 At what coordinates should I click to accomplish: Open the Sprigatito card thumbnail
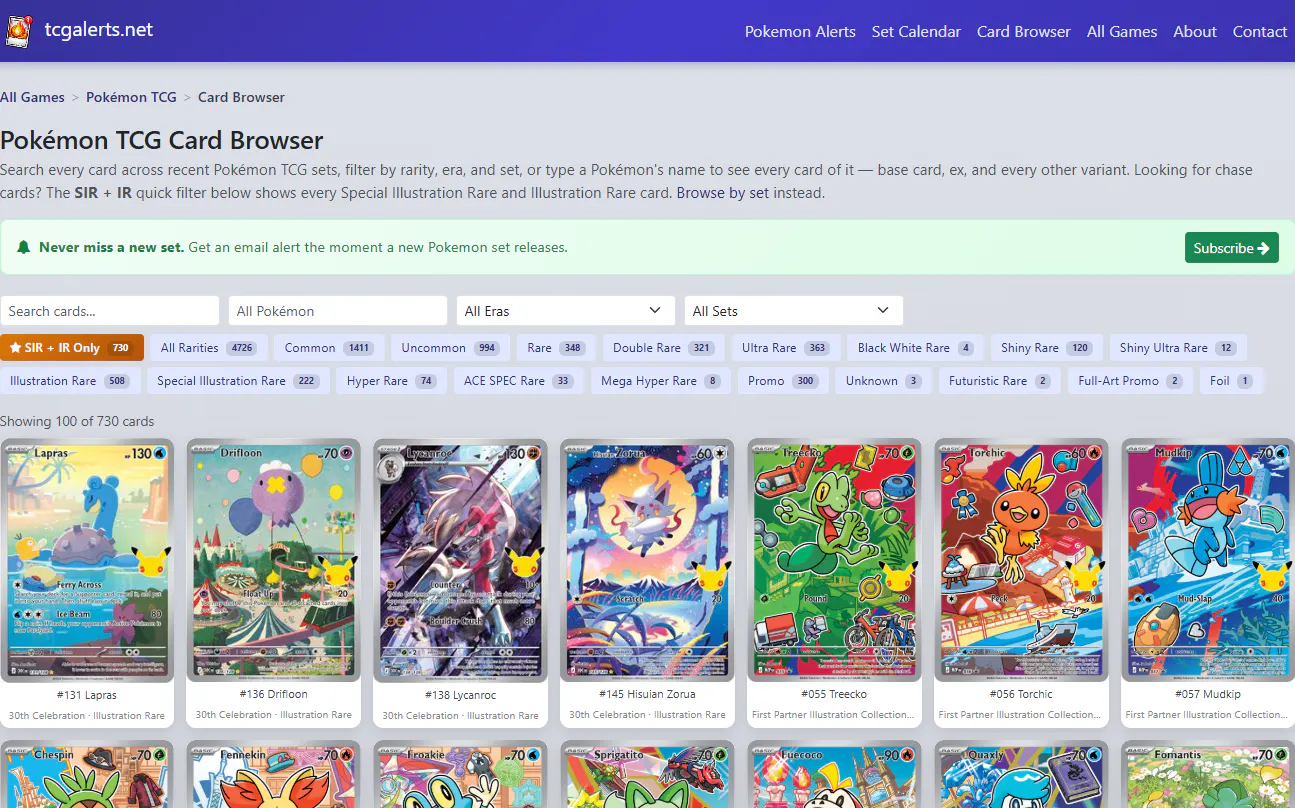[647, 774]
